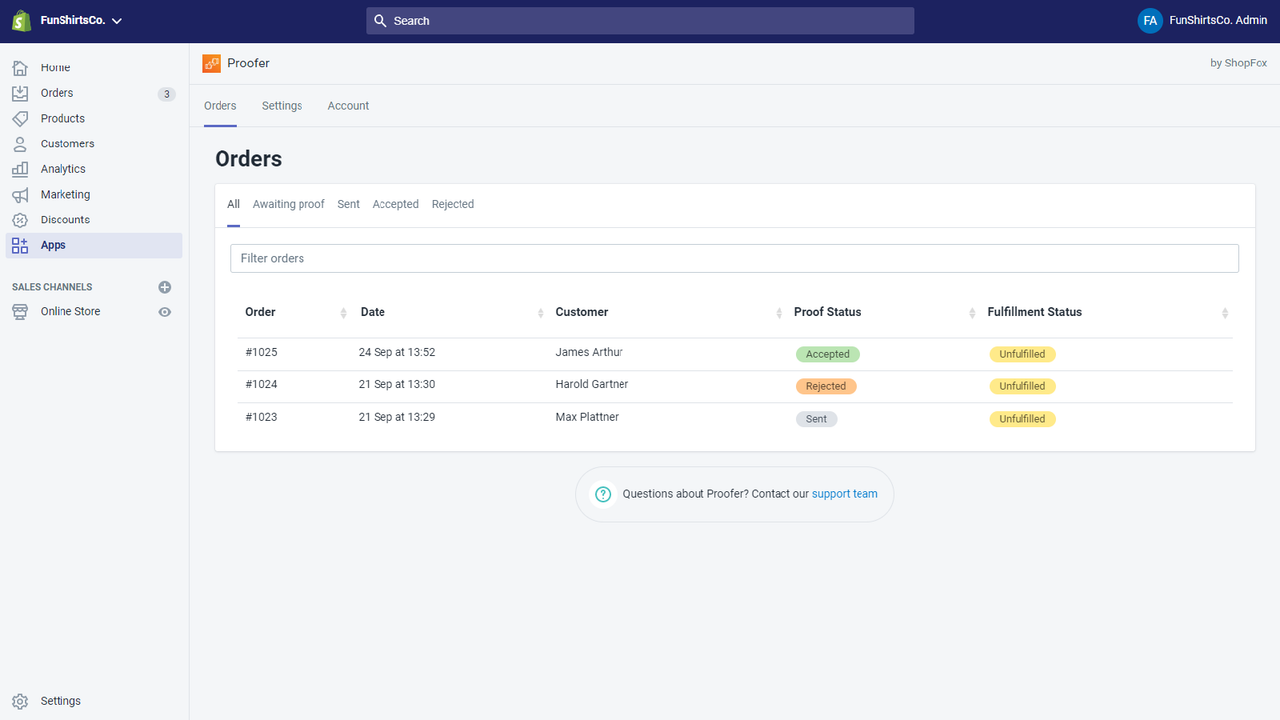Click the Accepted badge for order #1025
Image resolution: width=1280 pixels, height=720 pixels.
pyautogui.click(x=827, y=353)
